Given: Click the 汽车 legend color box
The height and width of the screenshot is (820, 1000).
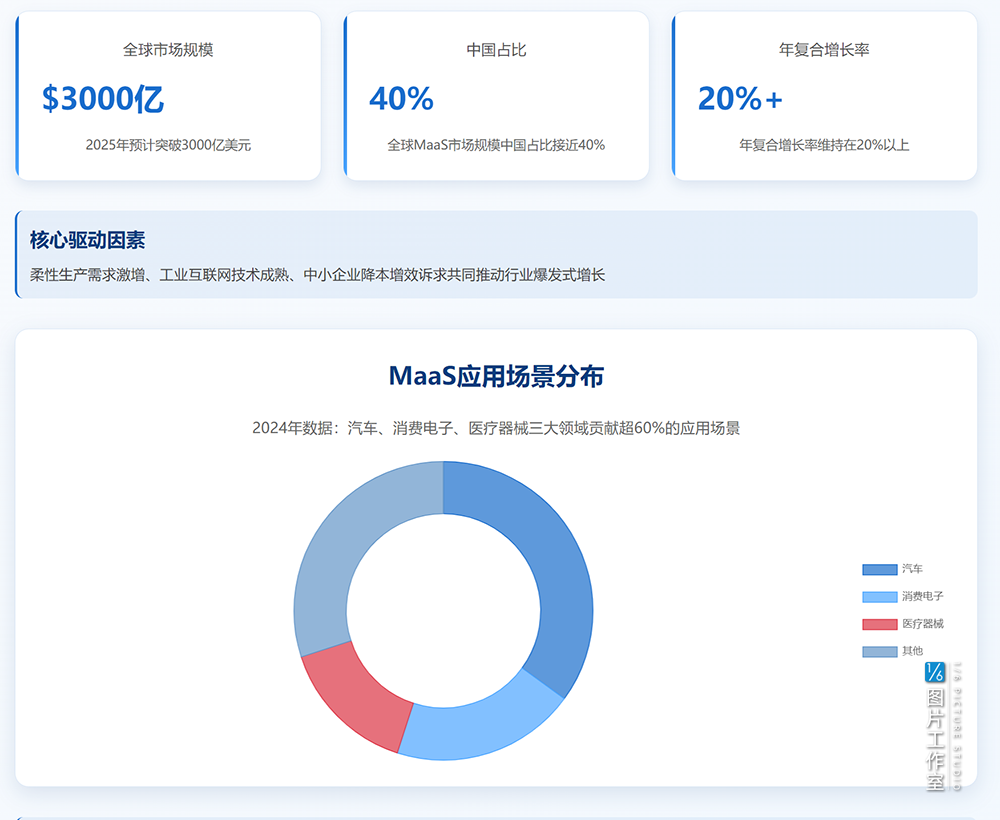Looking at the screenshot, I should coord(879,569).
